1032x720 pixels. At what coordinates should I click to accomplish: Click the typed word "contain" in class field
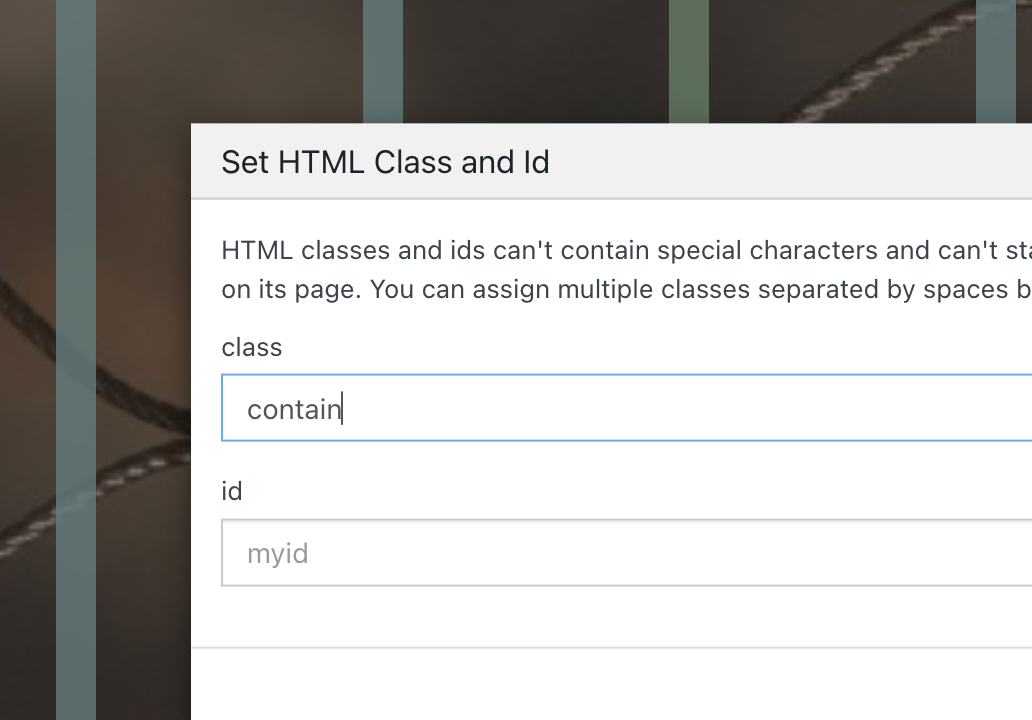coord(293,409)
